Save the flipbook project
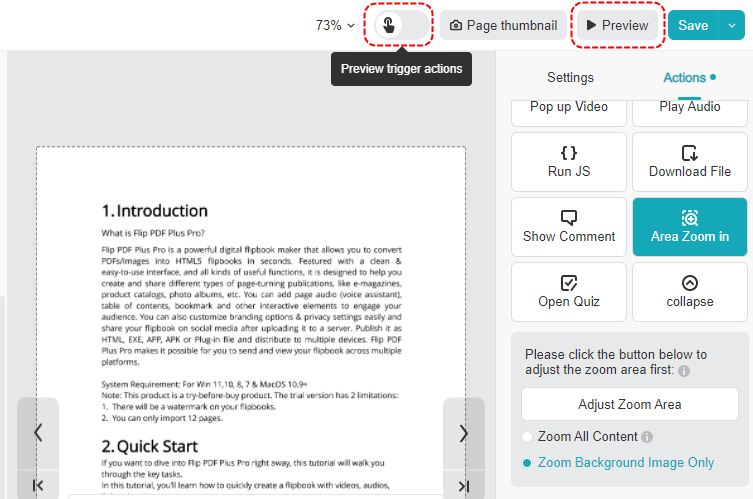The height and width of the screenshot is (499, 753). [x=693, y=25]
